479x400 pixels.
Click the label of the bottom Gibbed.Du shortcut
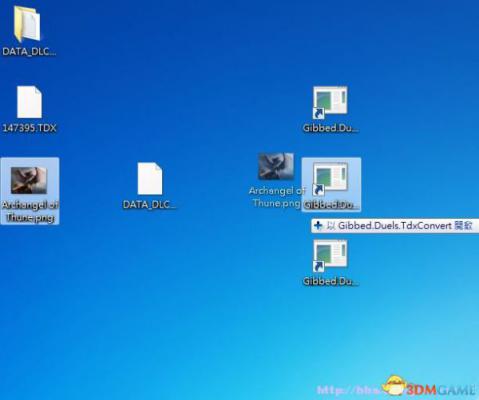[330, 281]
